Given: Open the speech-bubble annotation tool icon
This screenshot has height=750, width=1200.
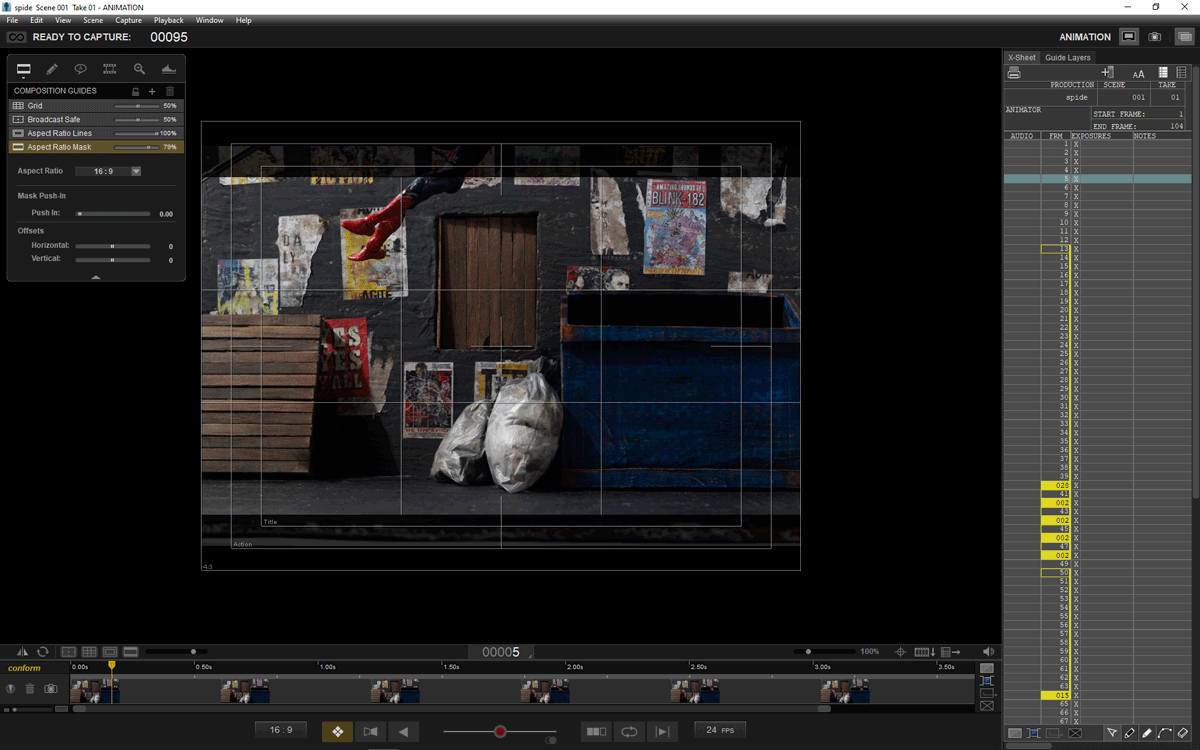Looking at the screenshot, I should pos(81,69).
